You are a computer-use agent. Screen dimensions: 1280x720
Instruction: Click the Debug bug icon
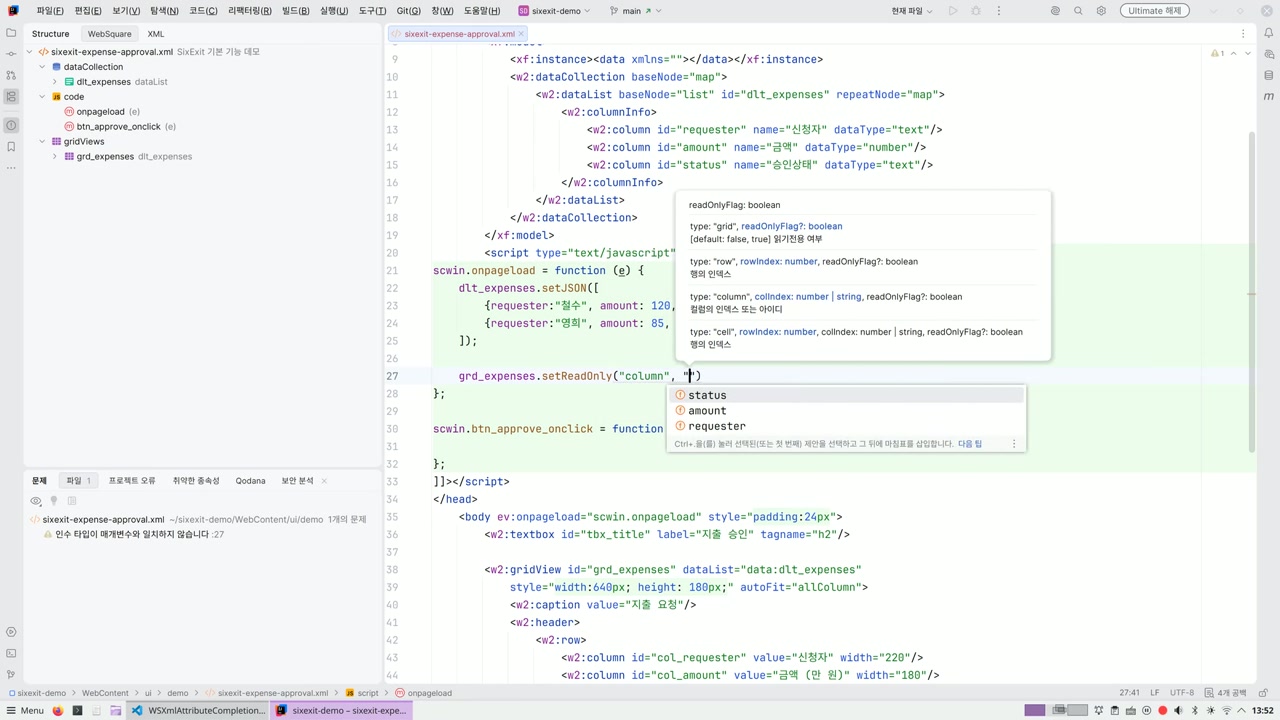(x=975, y=11)
